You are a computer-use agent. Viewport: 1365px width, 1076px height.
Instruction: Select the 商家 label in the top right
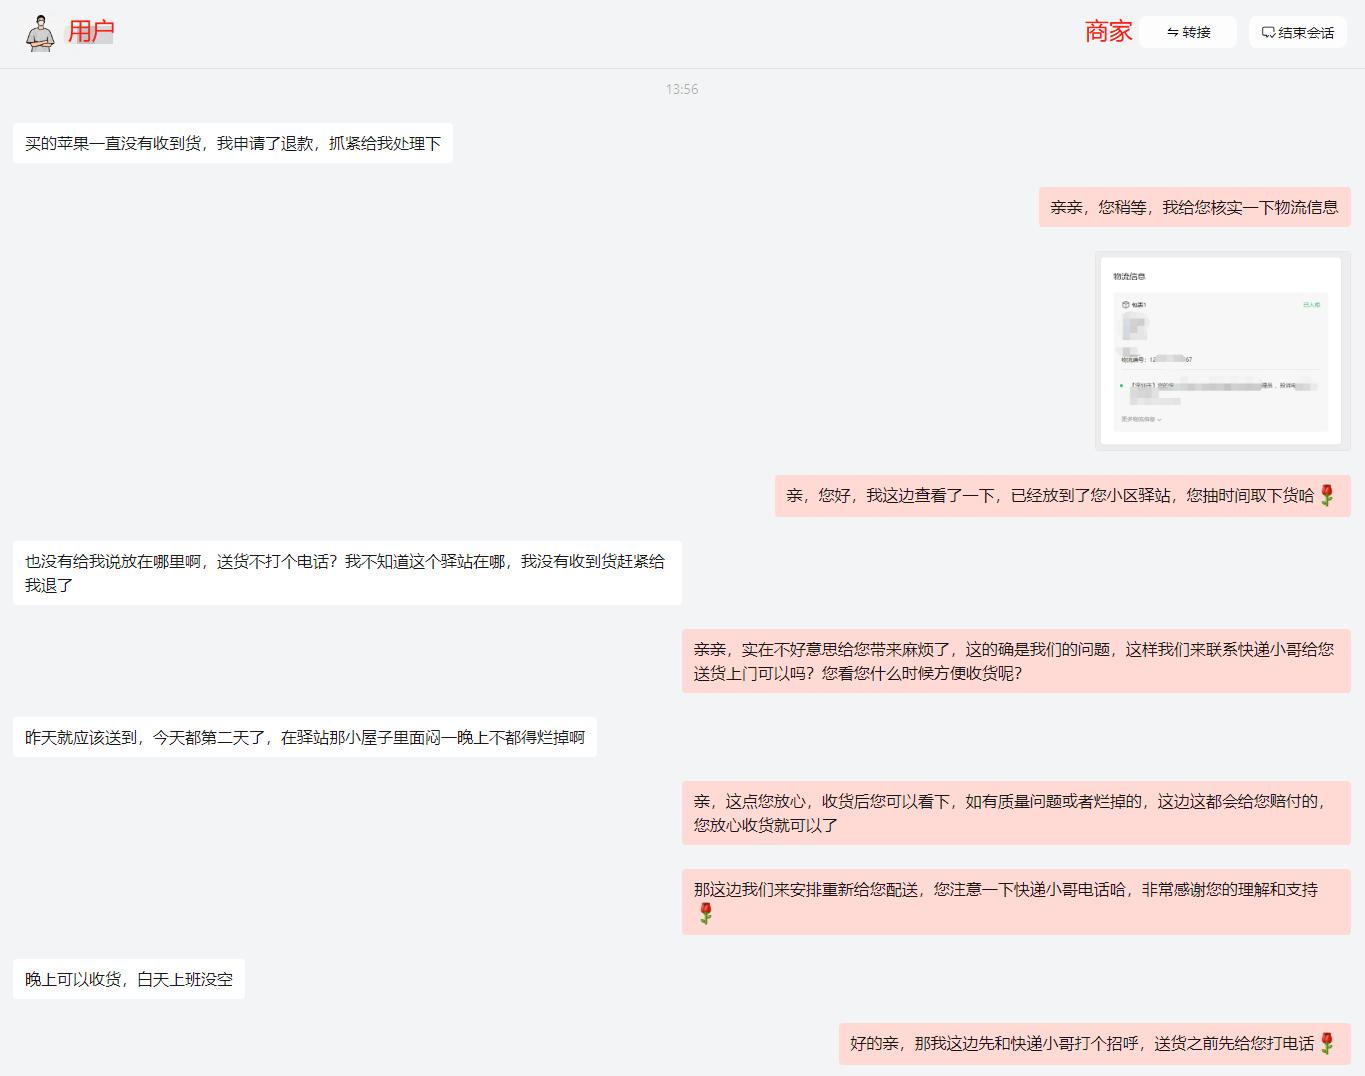coord(1107,31)
